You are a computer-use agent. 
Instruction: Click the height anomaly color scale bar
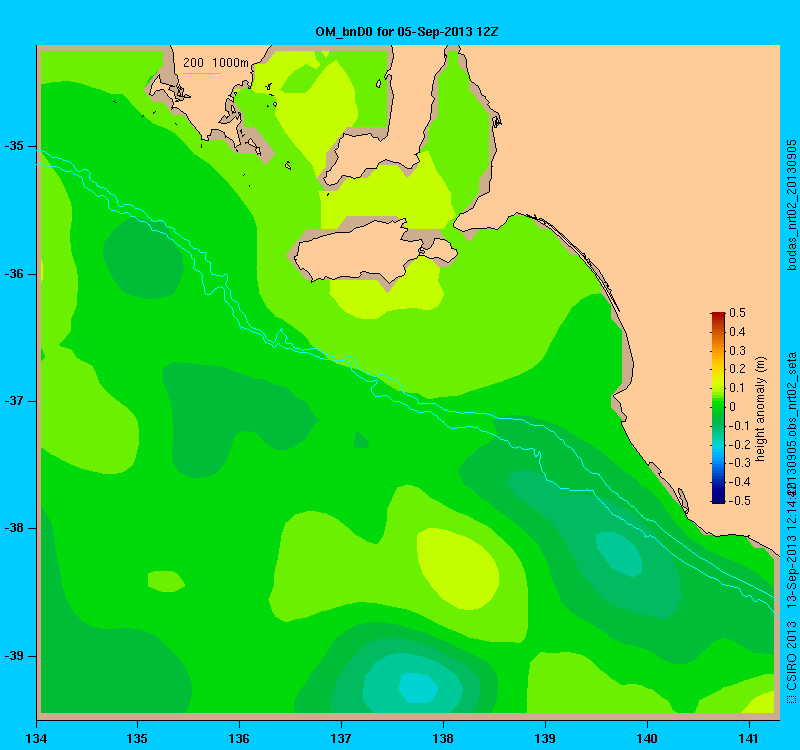click(718, 408)
